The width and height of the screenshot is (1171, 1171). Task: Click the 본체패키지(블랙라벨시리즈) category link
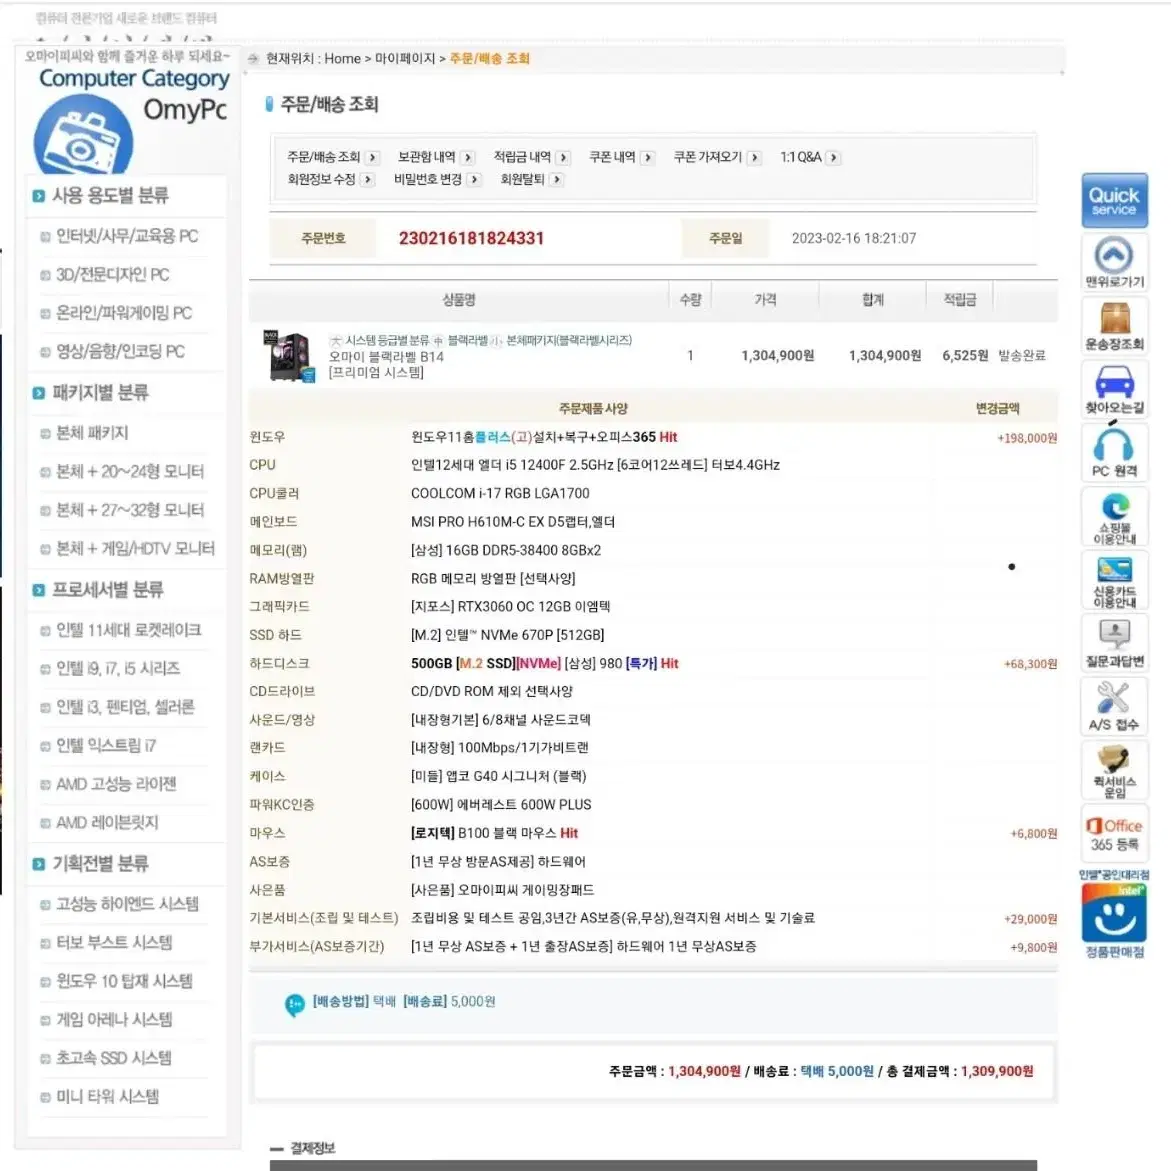[569, 341]
